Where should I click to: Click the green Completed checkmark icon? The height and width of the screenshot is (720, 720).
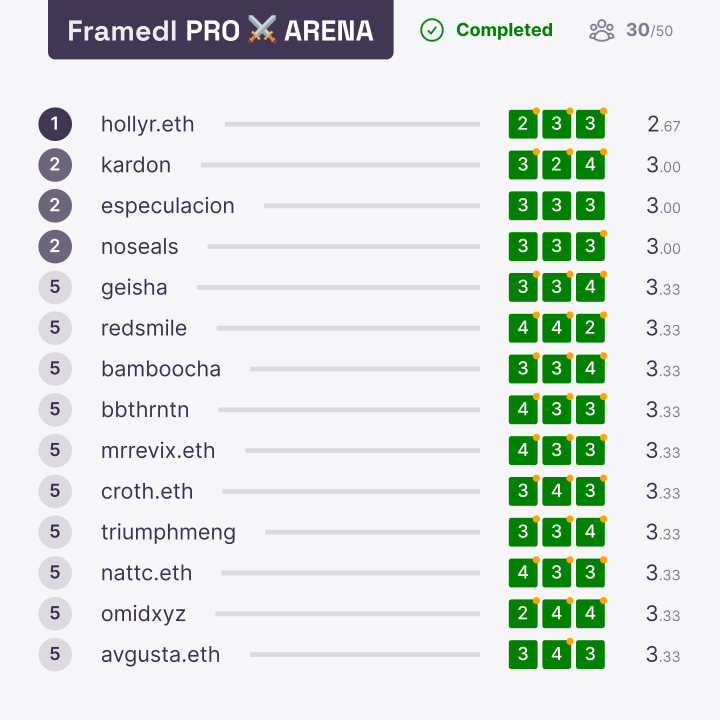[432, 30]
